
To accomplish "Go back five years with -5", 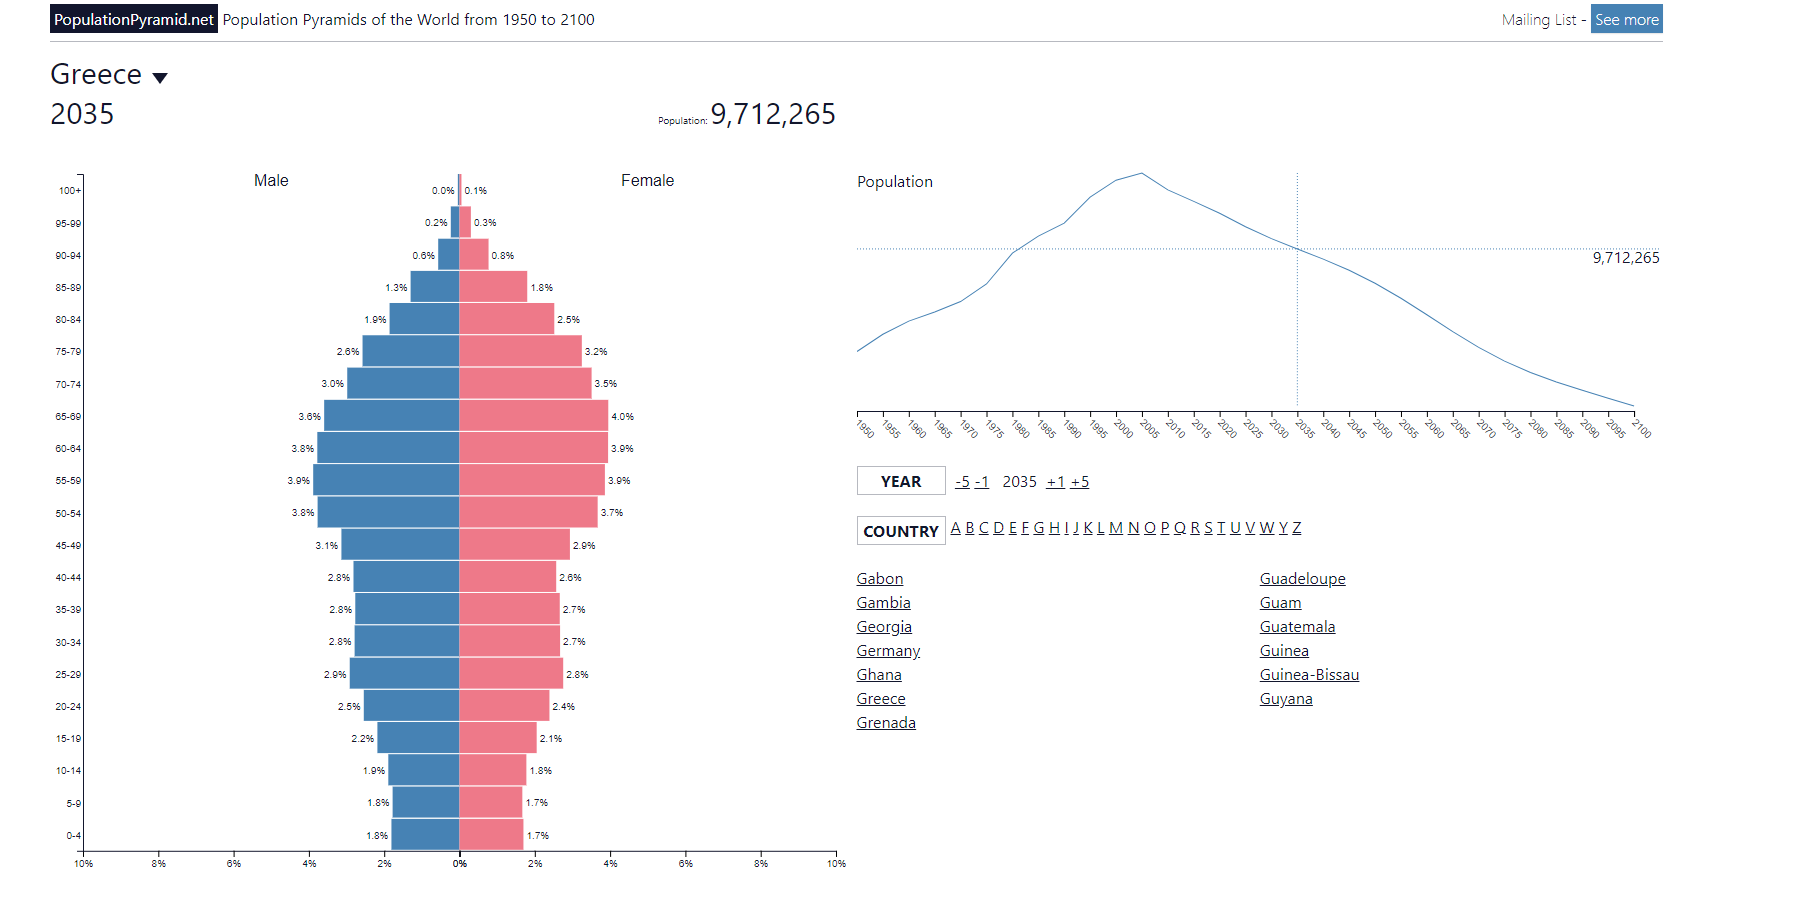I will pos(962,482).
